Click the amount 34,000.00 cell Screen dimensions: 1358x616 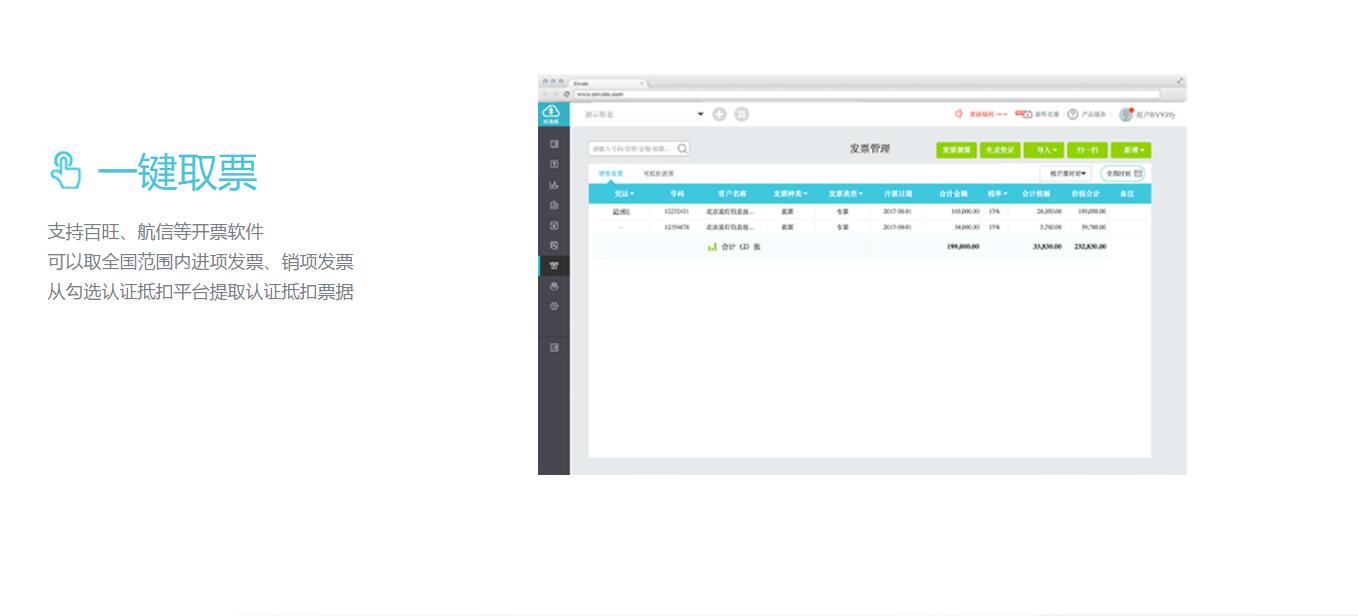(967, 227)
